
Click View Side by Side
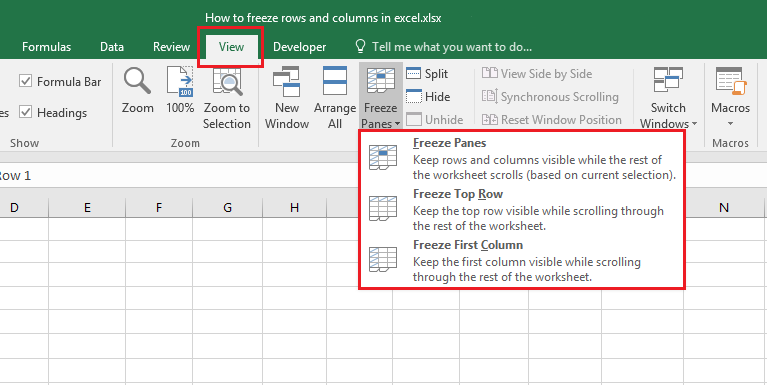pyautogui.click(x=537, y=74)
